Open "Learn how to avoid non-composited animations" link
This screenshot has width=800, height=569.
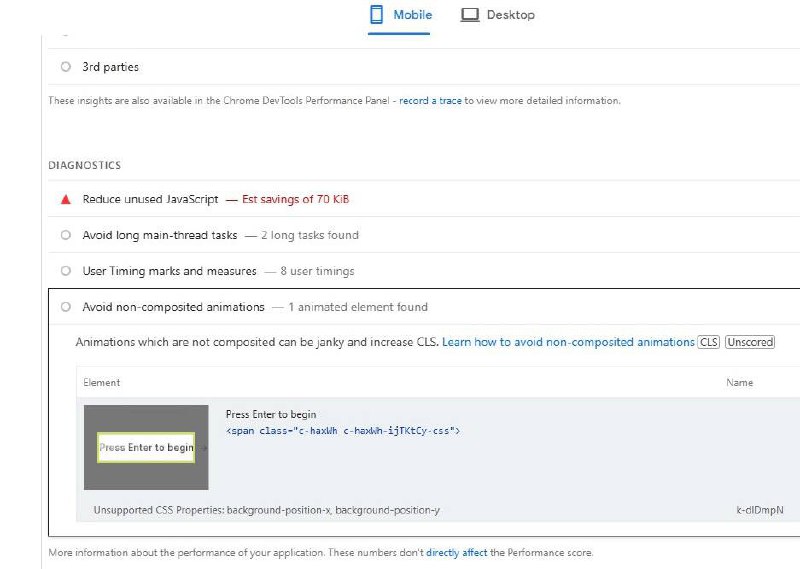(x=568, y=342)
